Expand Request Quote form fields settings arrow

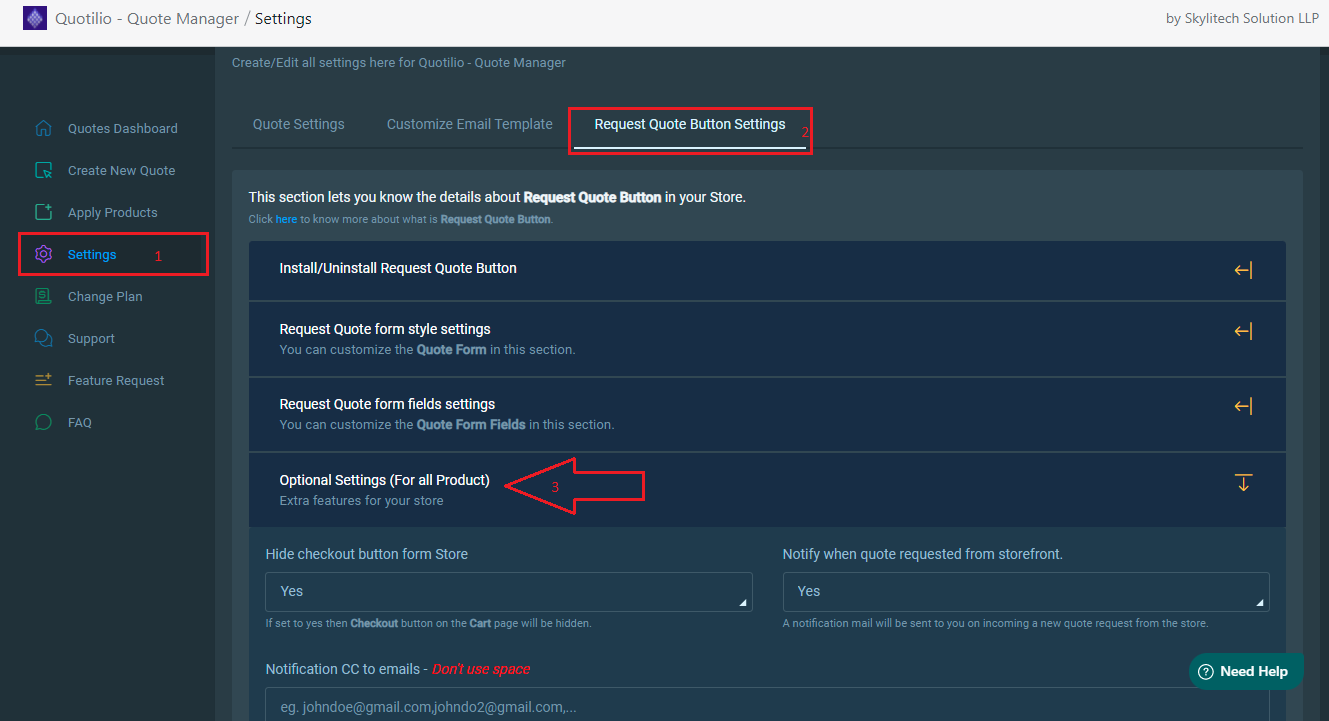pos(1243,406)
